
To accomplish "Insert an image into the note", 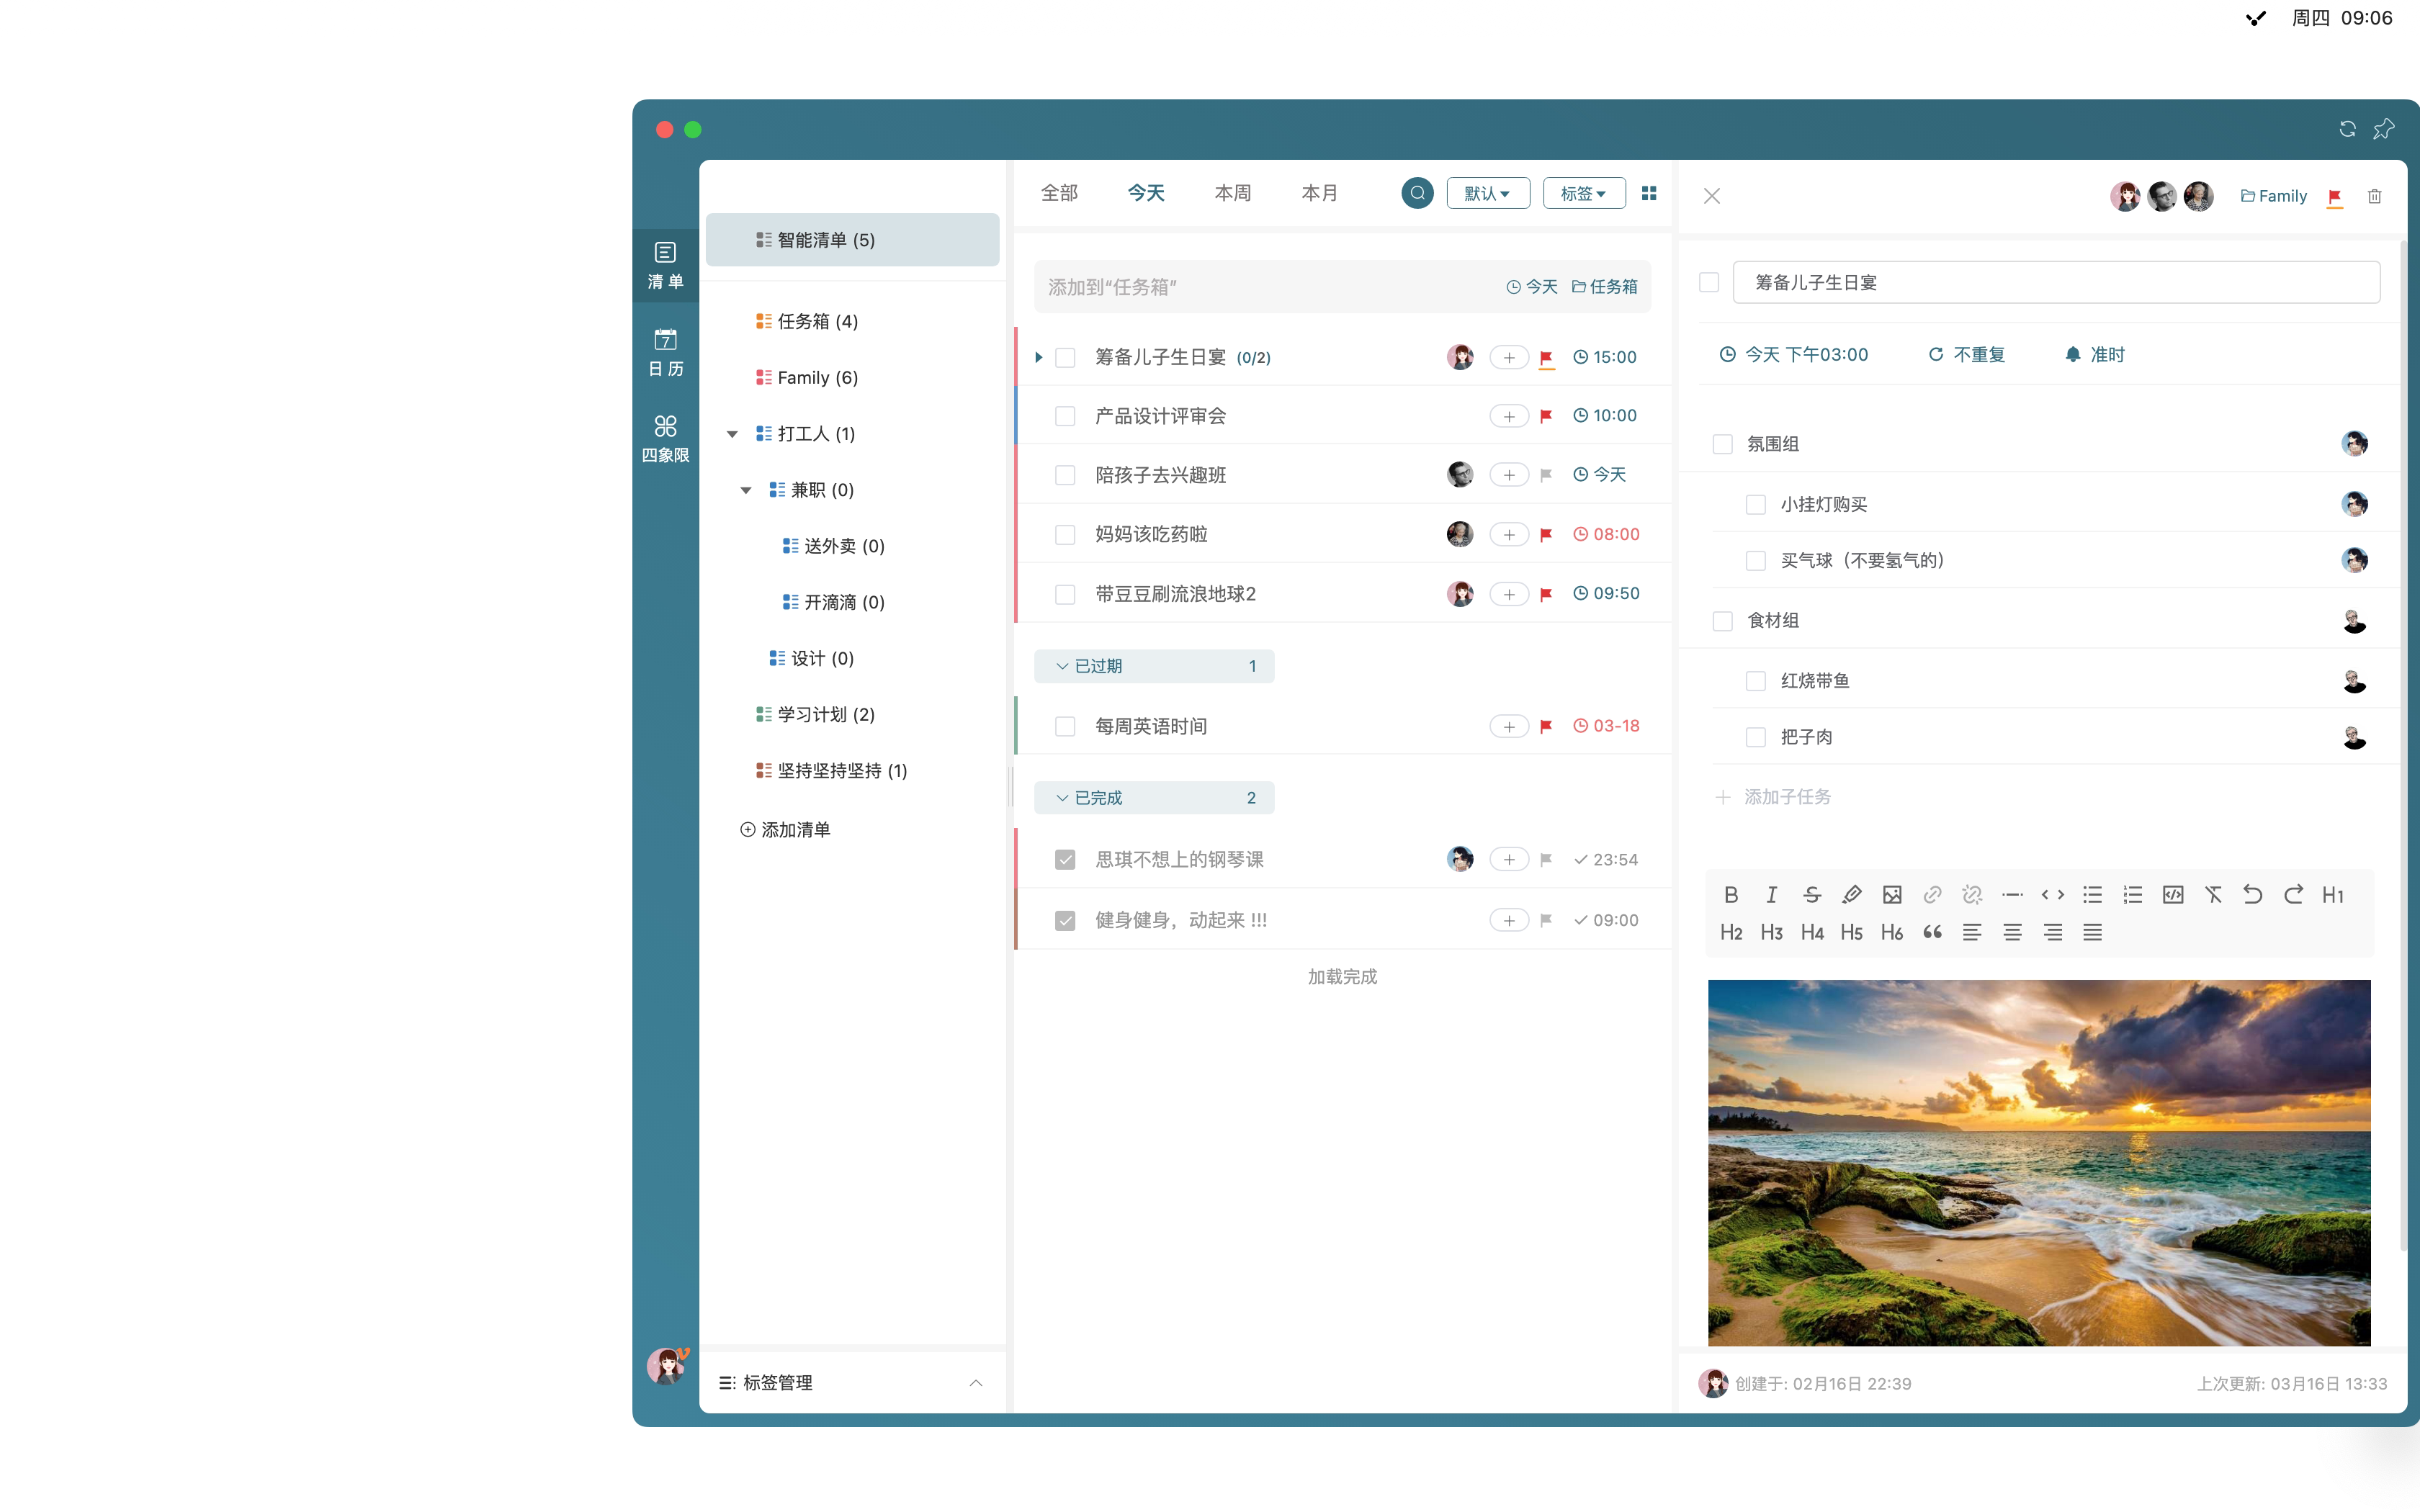I will tap(1892, 895).
